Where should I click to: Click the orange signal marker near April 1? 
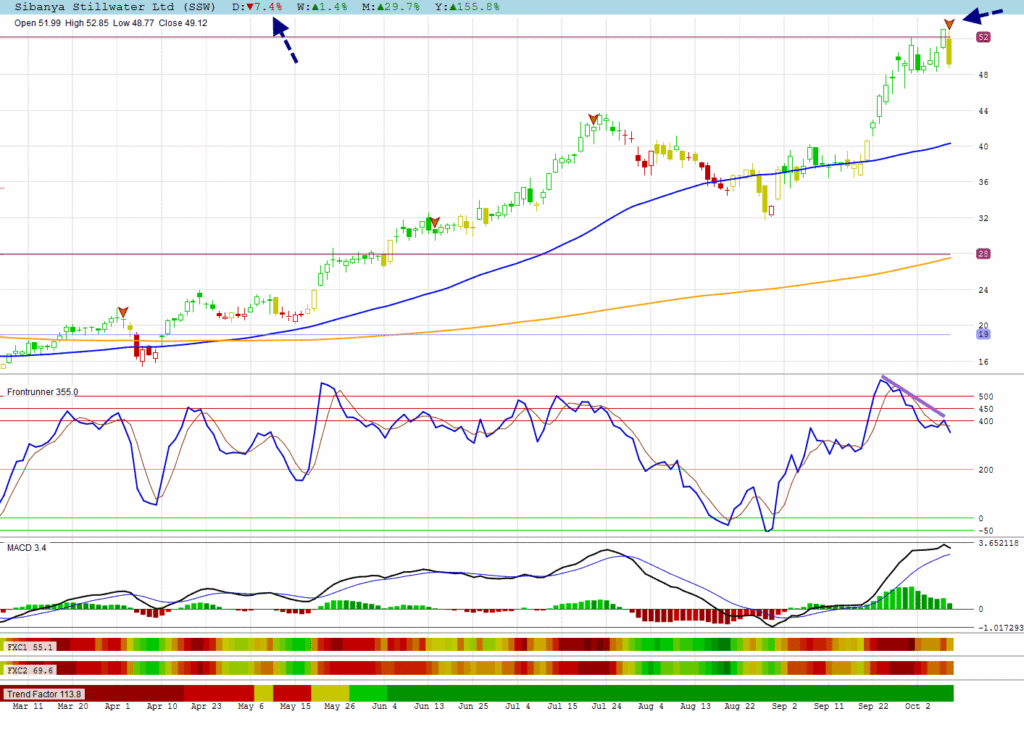pyautogui.click(x=122, y=312)
